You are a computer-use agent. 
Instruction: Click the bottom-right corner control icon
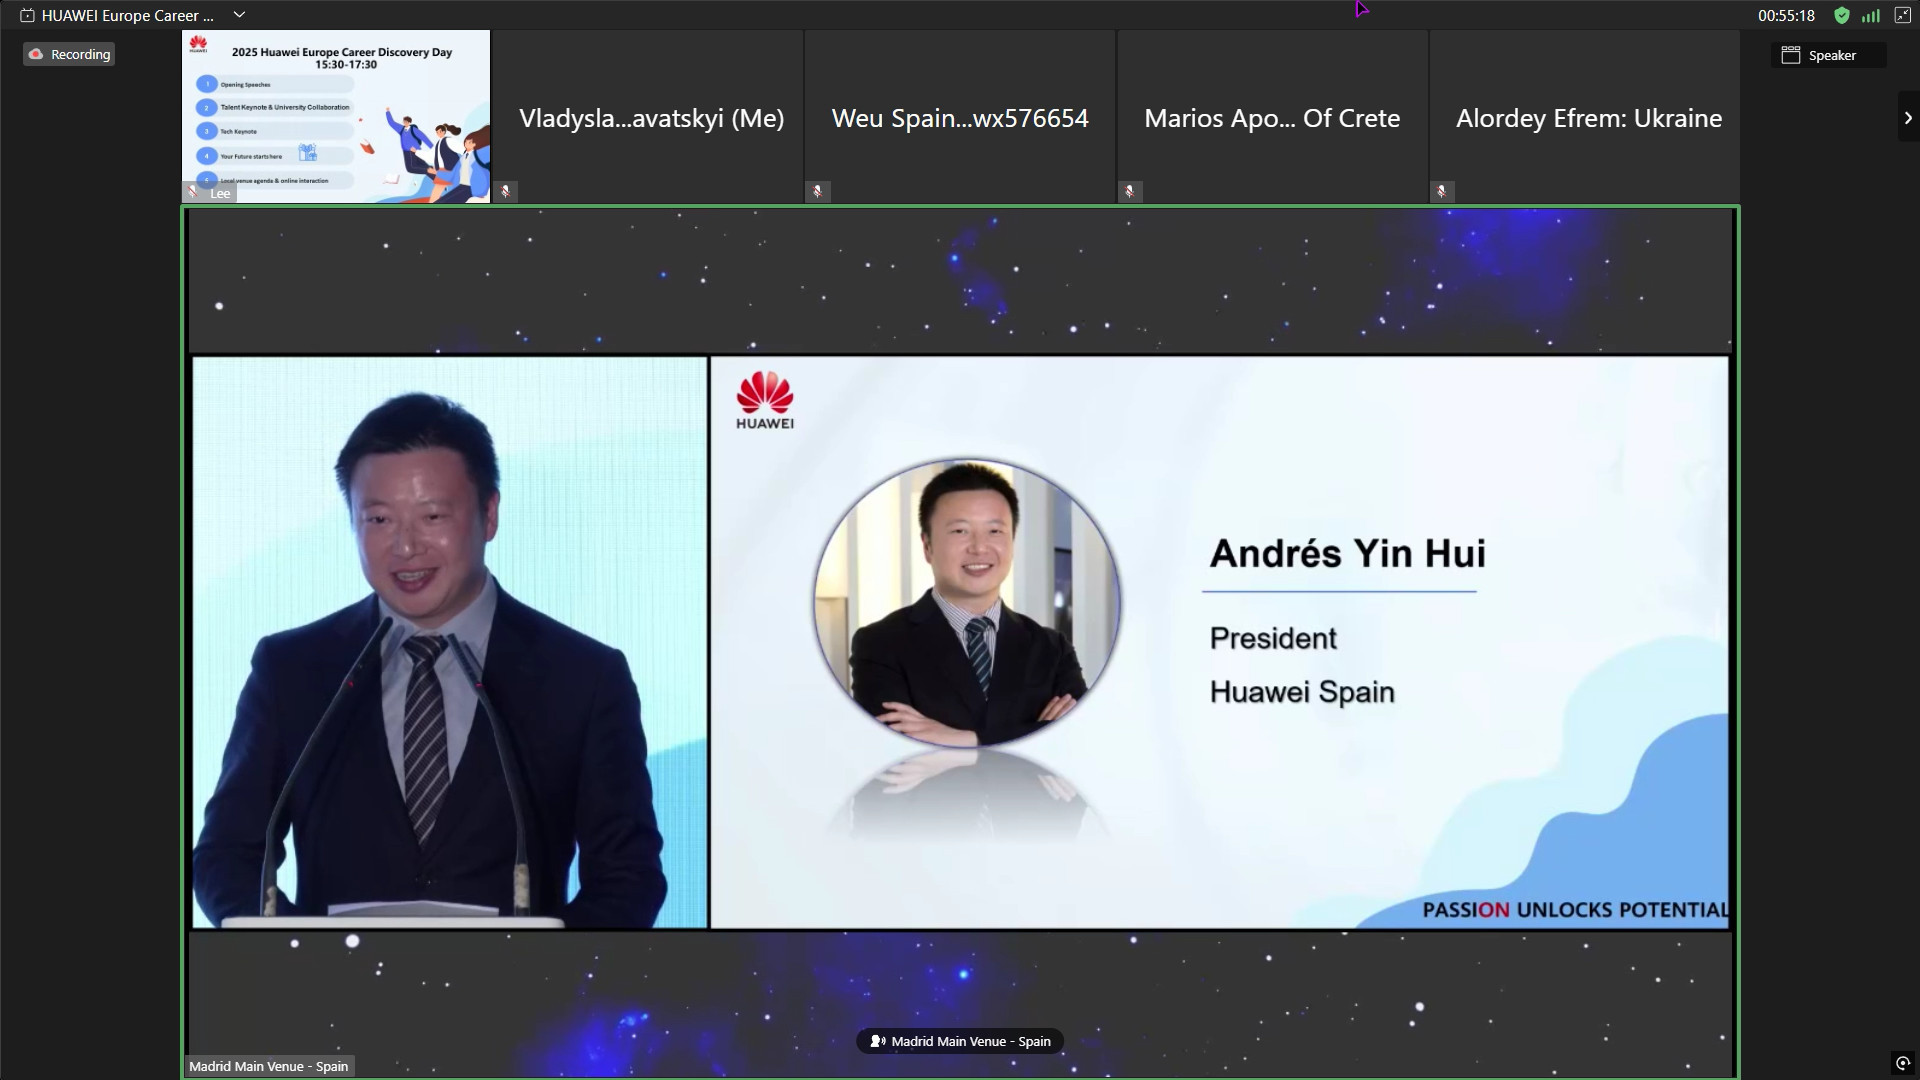point(1903,1063)
